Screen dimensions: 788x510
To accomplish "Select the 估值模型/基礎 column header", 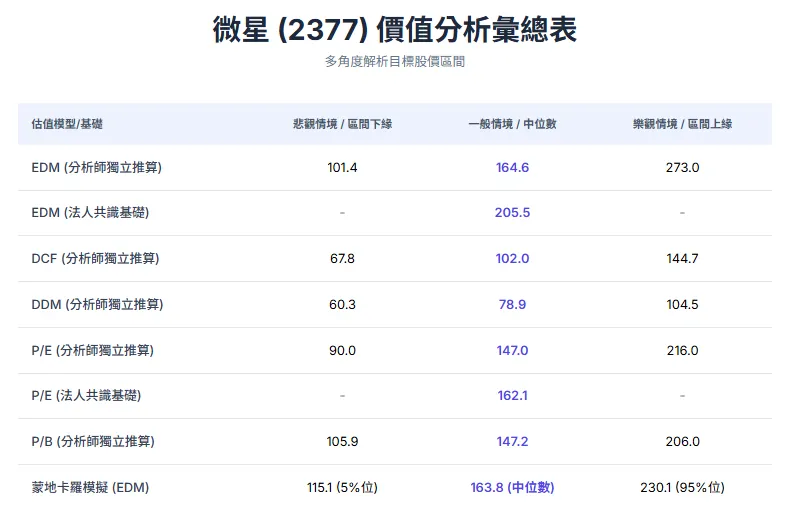I will [67, 124].
